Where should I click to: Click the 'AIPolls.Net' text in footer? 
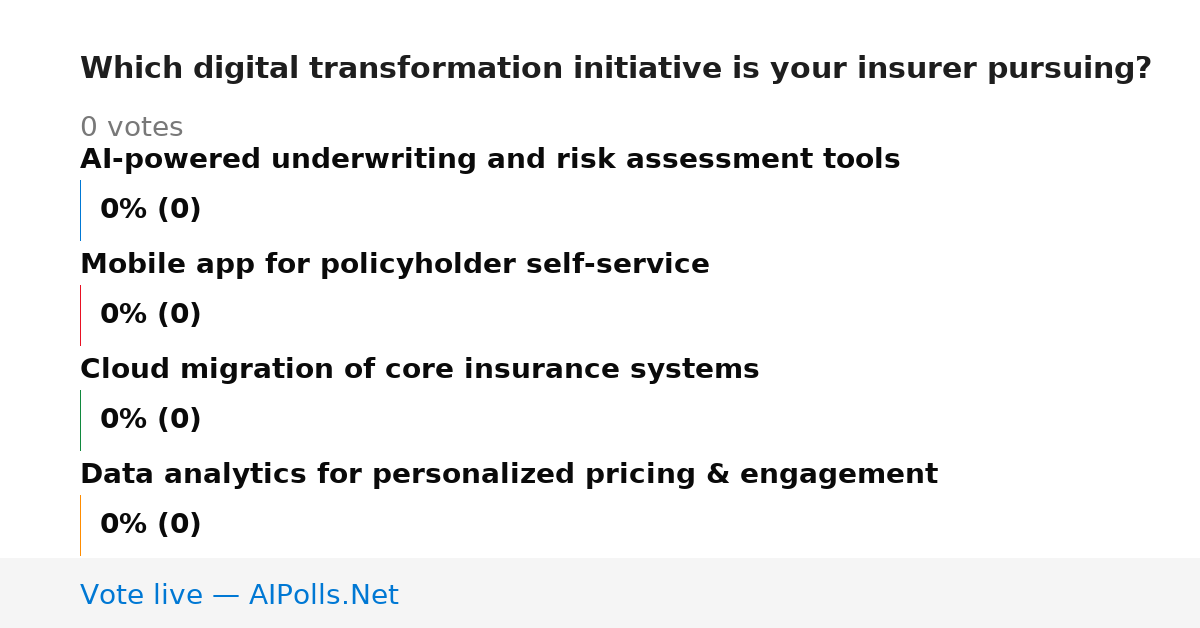(324, 596)
